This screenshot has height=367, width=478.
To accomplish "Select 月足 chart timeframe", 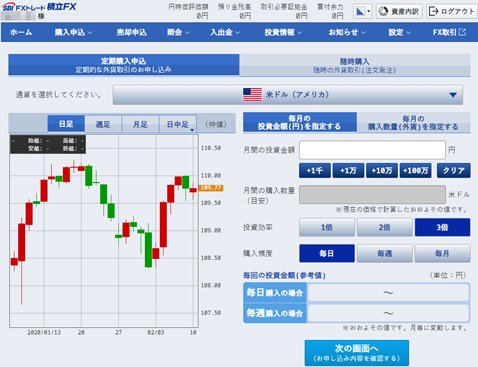I will (140, 124).
